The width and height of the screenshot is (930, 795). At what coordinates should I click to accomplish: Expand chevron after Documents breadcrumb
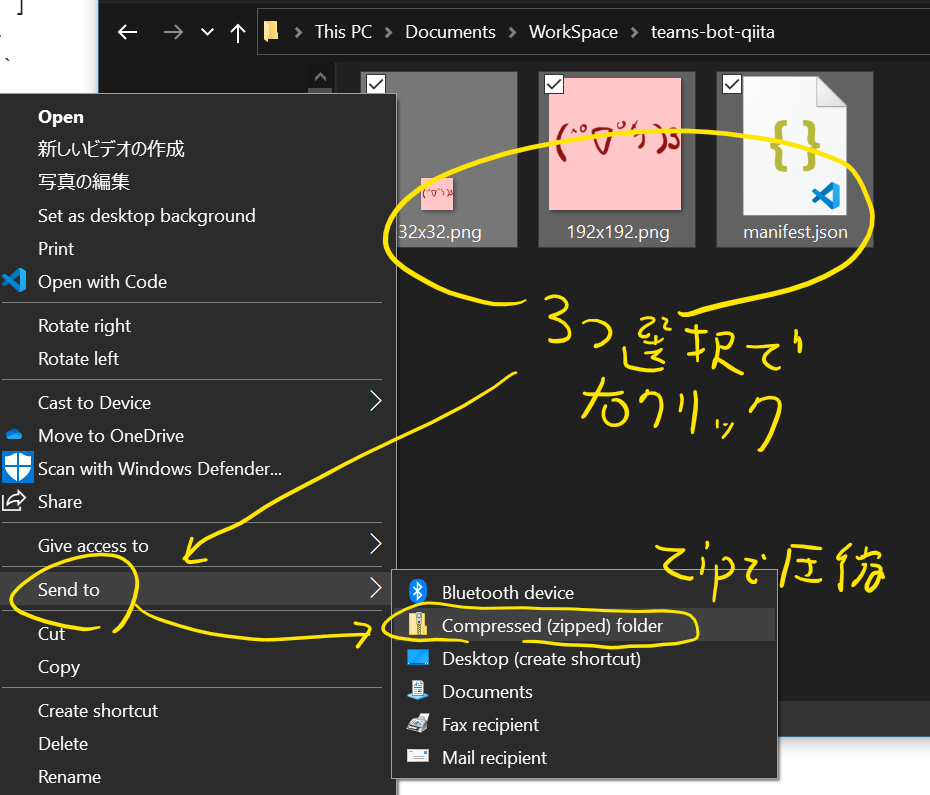(512, 32)
